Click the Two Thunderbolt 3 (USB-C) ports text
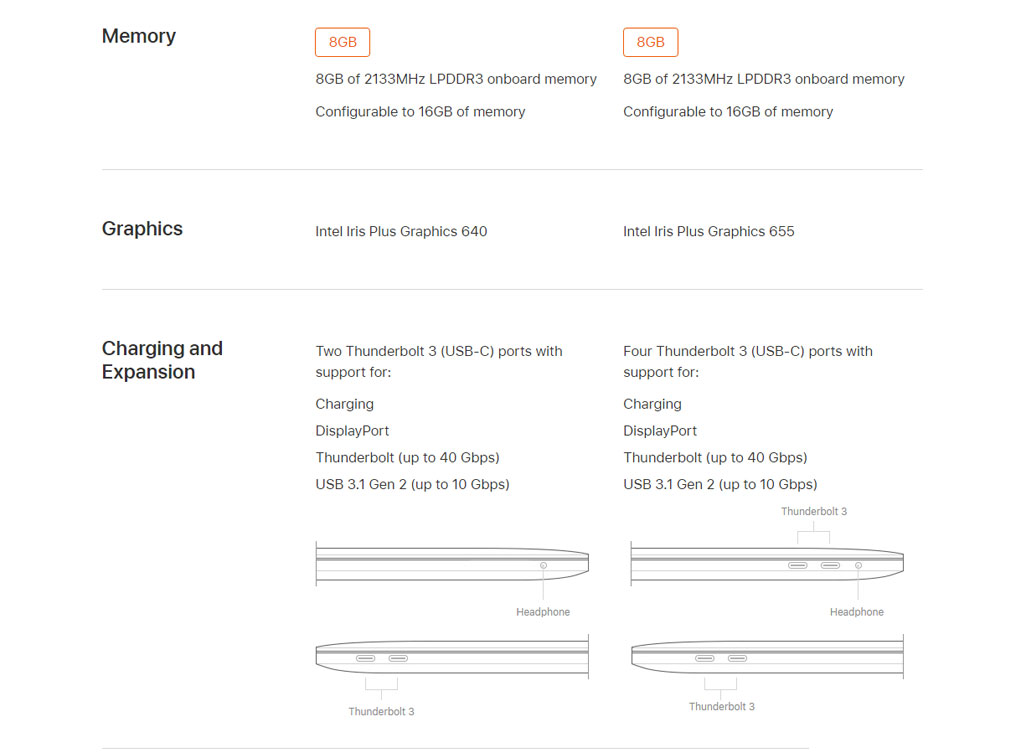Screen dimensions: 1024x753 pos(439,361)
